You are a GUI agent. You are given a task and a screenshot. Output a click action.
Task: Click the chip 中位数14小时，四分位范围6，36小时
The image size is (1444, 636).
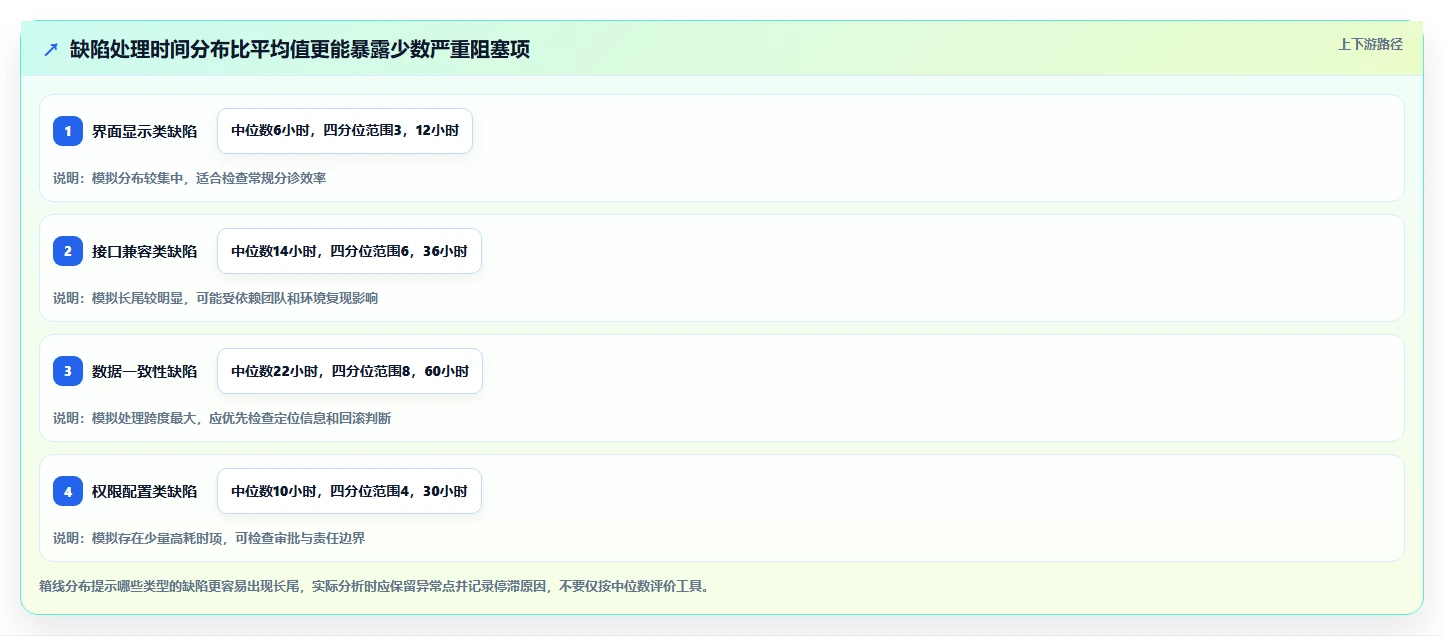(x=349, y=251)
